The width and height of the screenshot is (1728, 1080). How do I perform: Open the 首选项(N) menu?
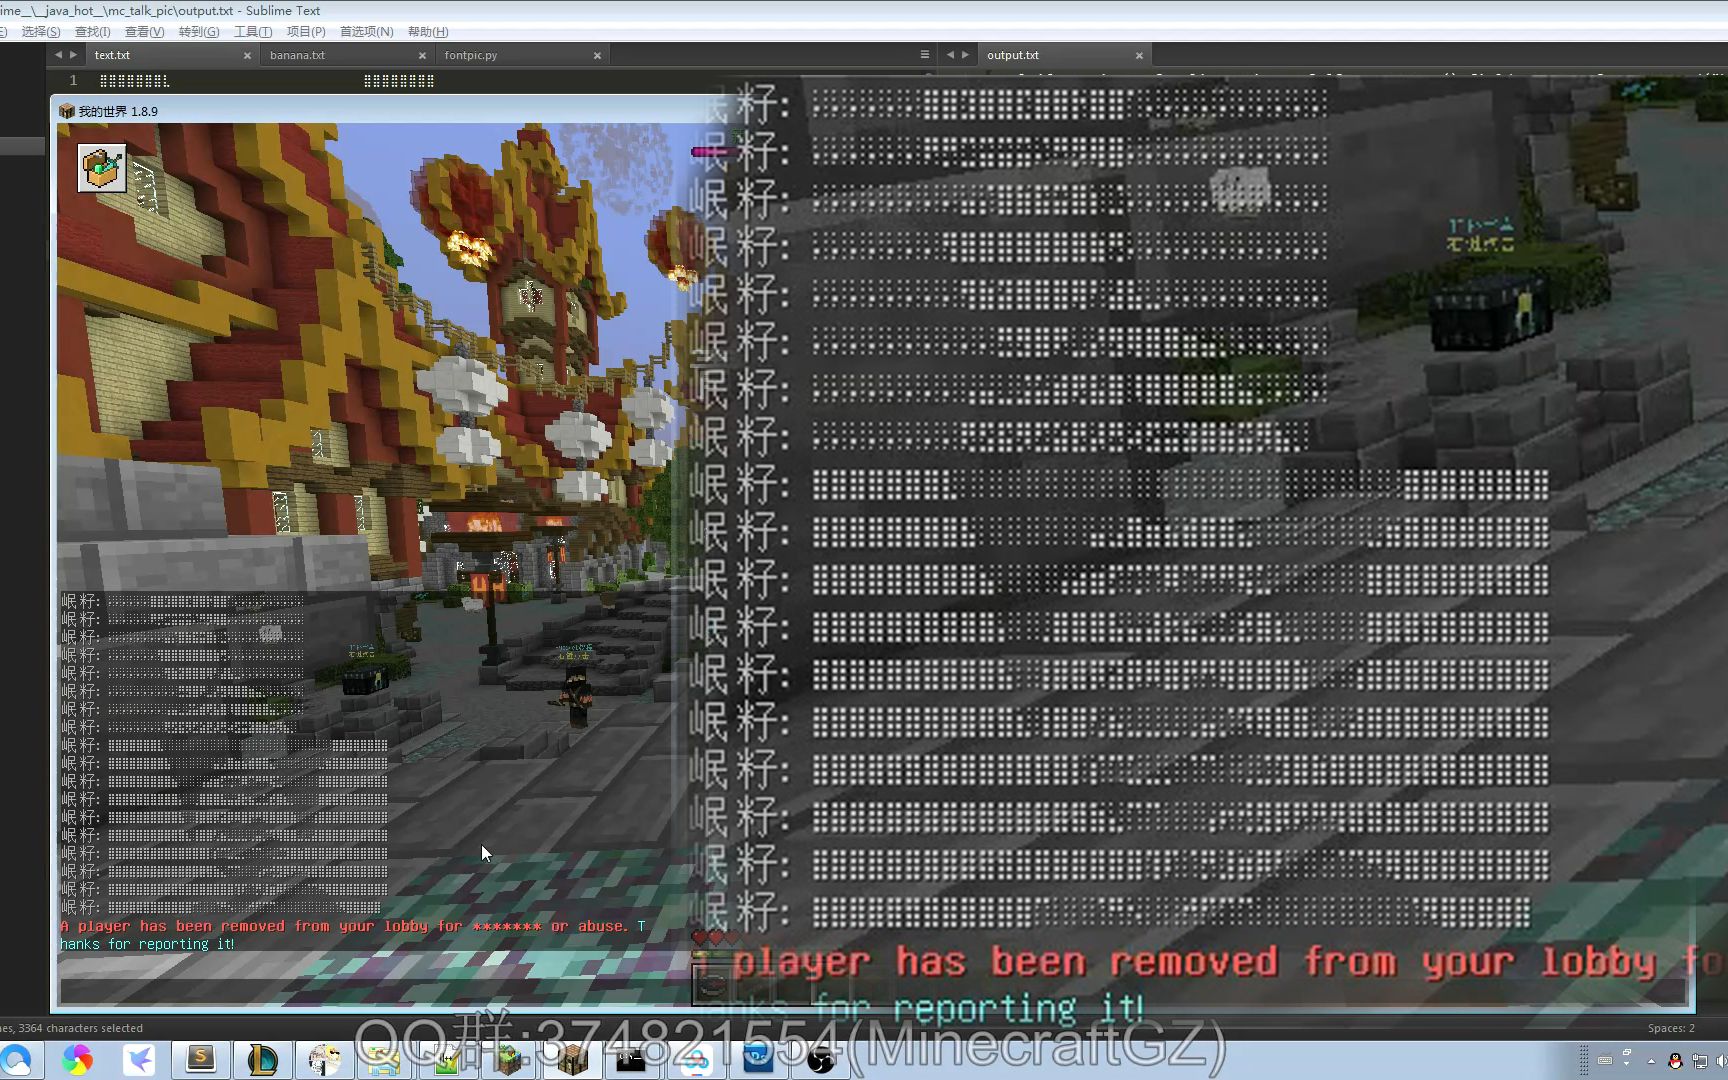[366, 32]
